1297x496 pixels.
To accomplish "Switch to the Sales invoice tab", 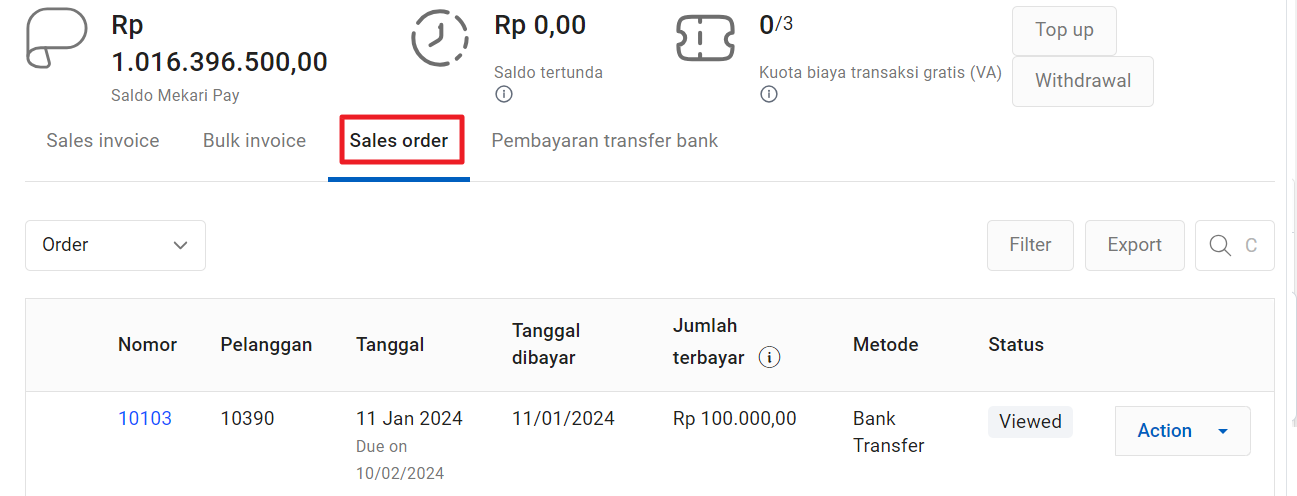I will 103,141.
